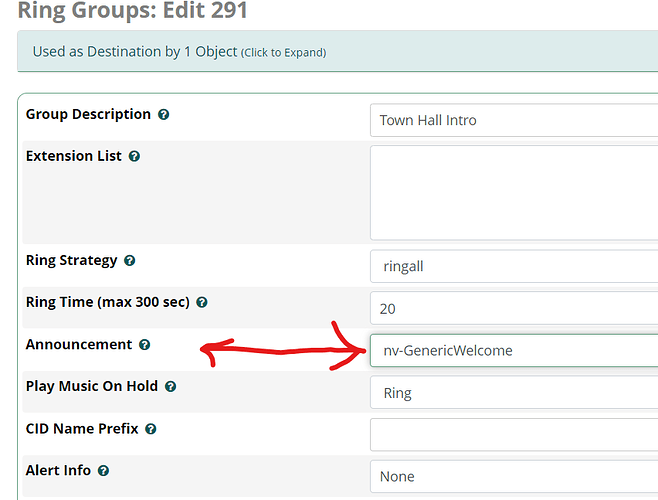Click the Play Music On Hold label

(92, 386)
